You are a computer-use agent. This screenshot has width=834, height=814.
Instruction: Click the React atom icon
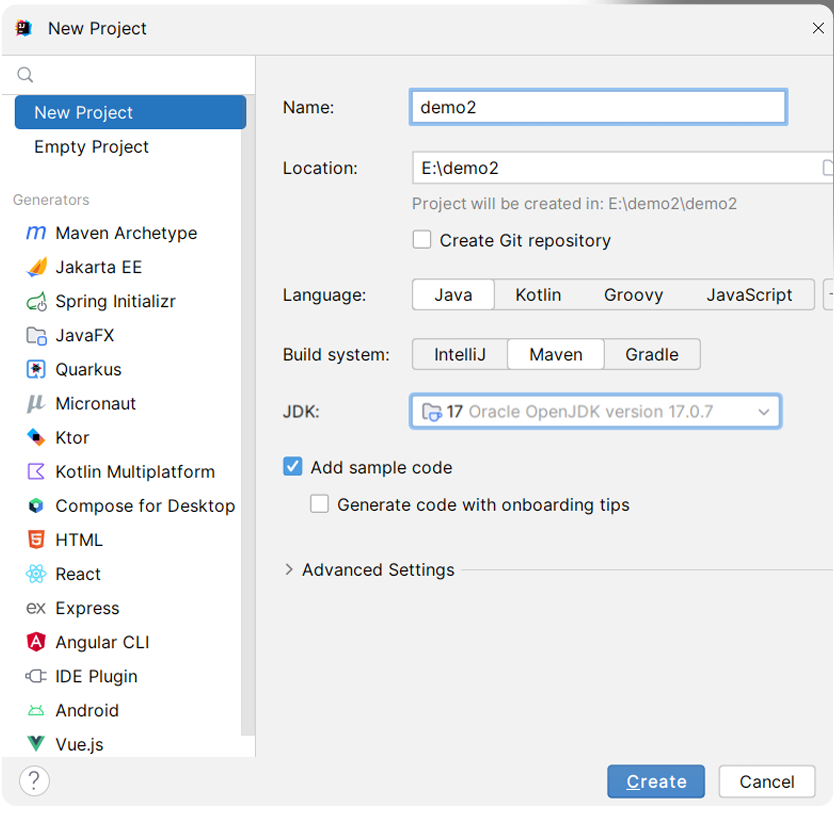[x=36, y=574]
